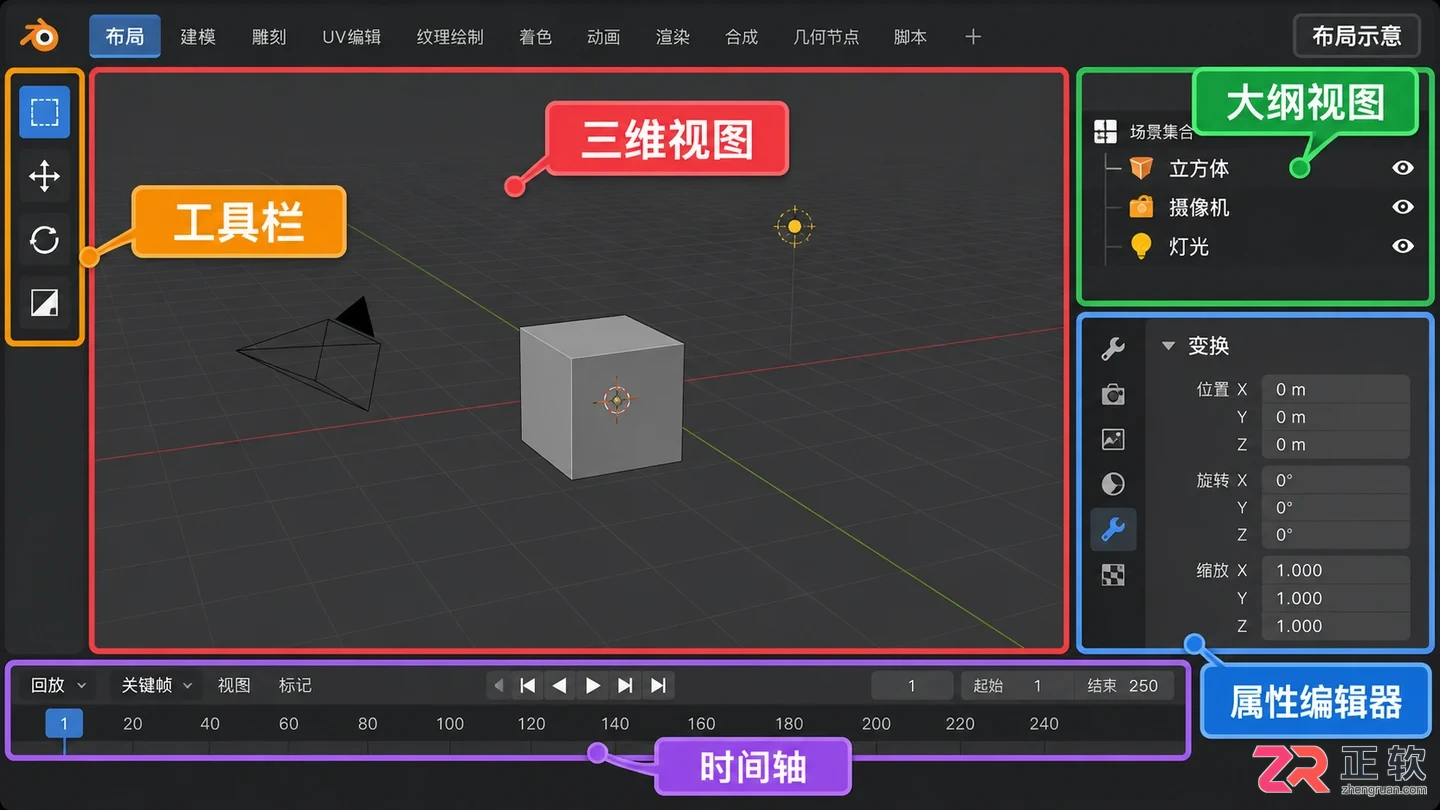Activate the Rotate tool in the toolbar
The image size is (1440, 810).
click(x=44, y=240)
